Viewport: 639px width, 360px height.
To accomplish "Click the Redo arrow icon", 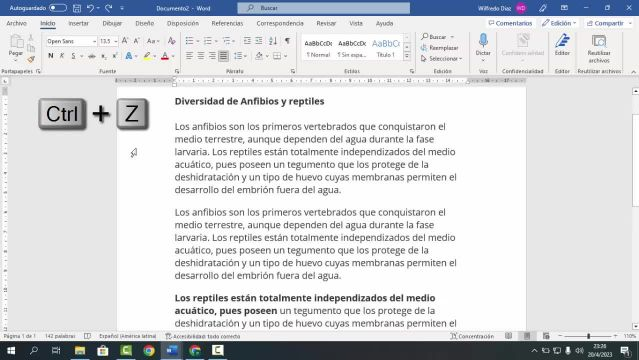I will pyautogui.click(x=108, y=8).
